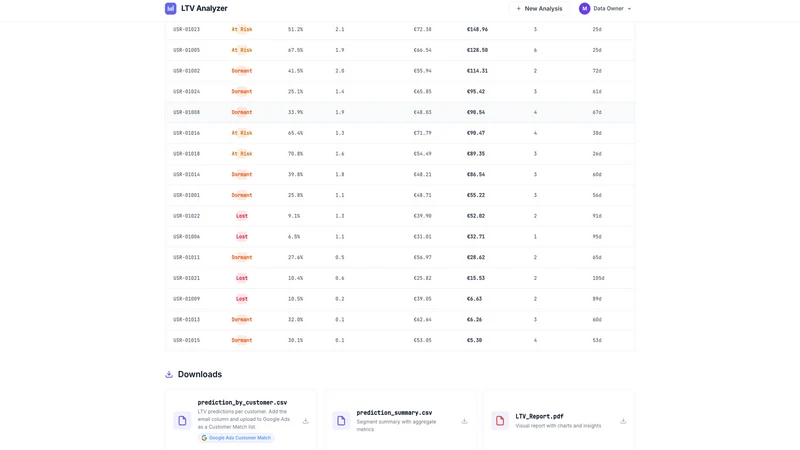The height and width of the screenshot is (450, 800).
Task: Click the €90.54 predicted value
Action: pos(476,112)
